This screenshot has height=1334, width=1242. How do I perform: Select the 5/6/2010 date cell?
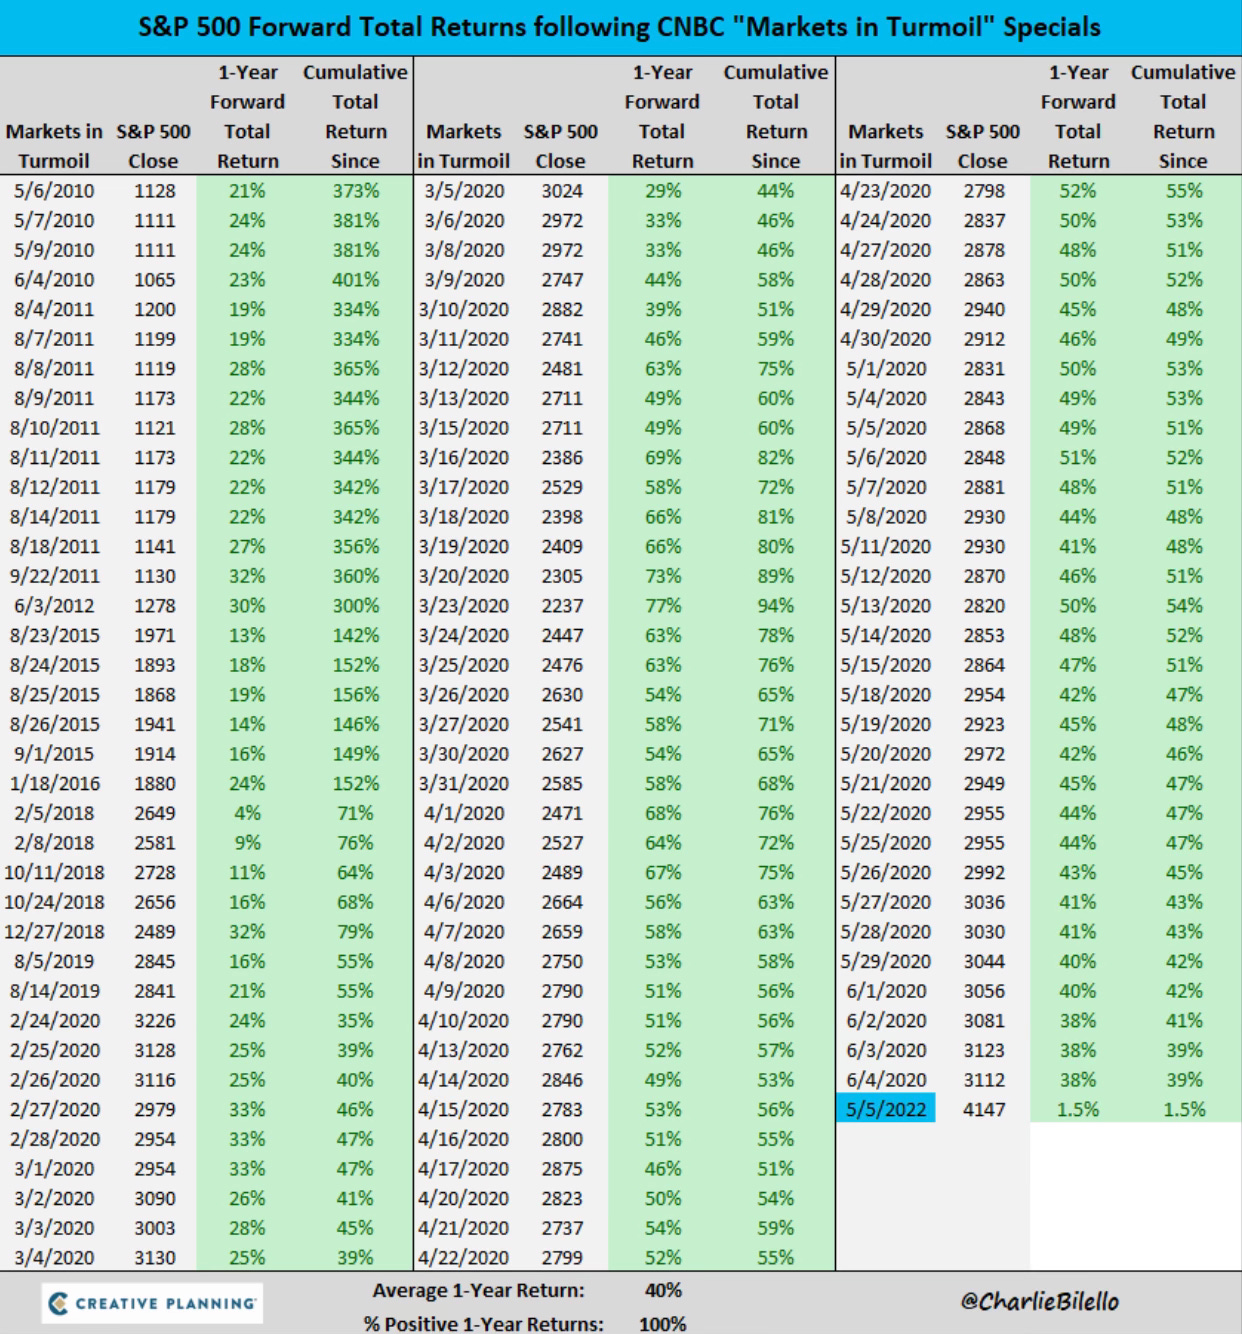tap(54, 190)
